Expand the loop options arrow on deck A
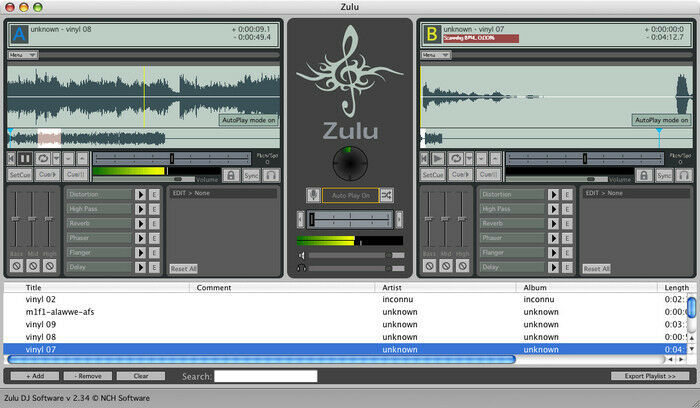This screenshot has width=700, height=408. 56,158
